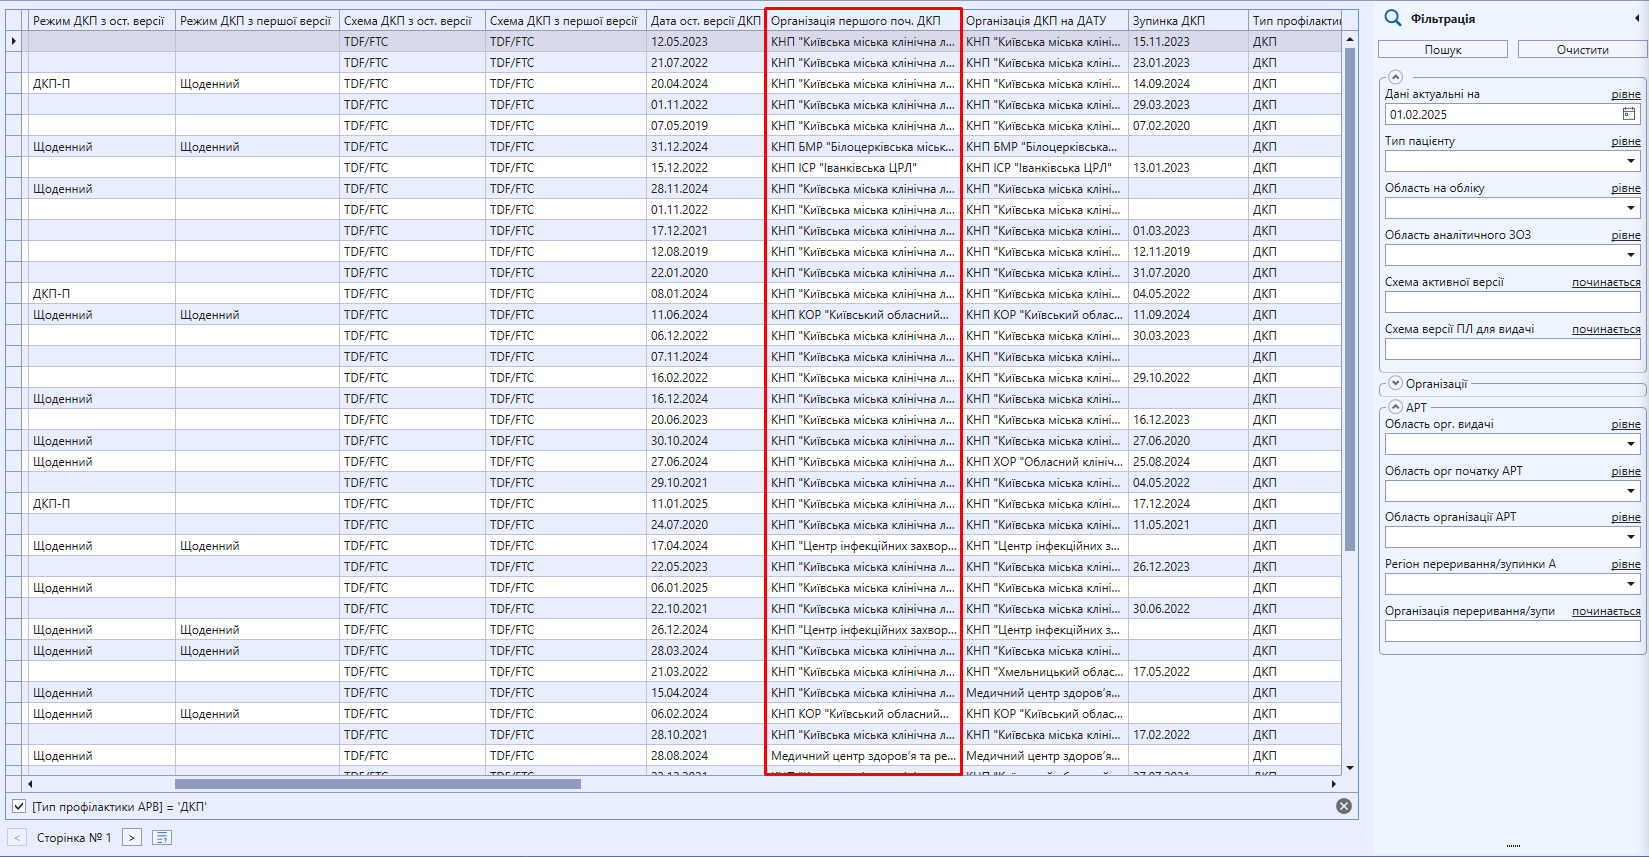
Task: Click the Схема версії ПЛ для видачі input field
Action: tap(1512, 349)
